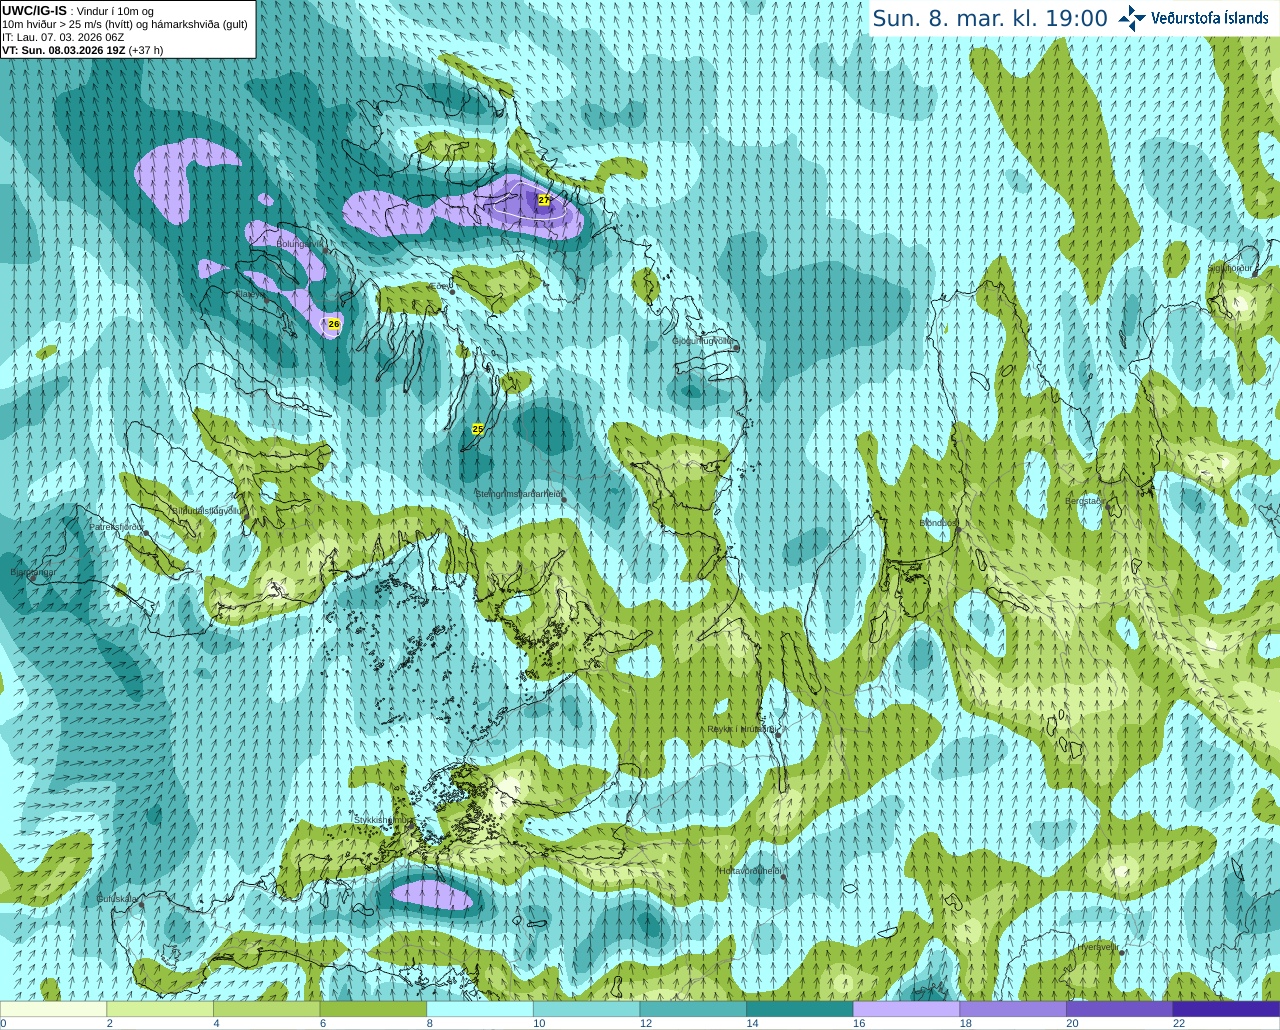Click the "VT: Sun. 08.03.2026 19Z (+37 h)" line
Image resolution: width=1280 pixels, height=1030 pixels.
83,50
